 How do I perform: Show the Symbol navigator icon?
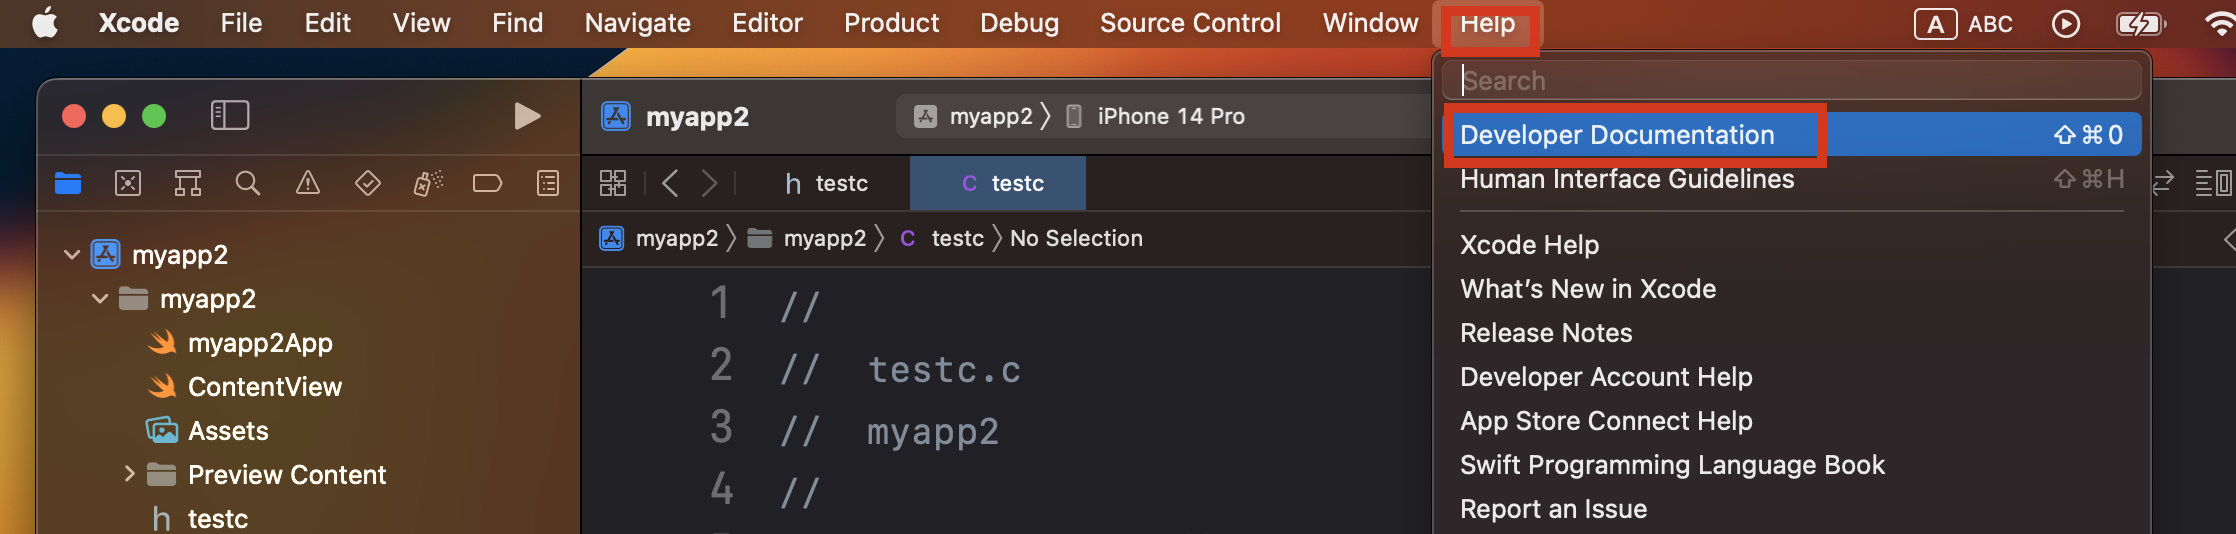pos(188,183)
